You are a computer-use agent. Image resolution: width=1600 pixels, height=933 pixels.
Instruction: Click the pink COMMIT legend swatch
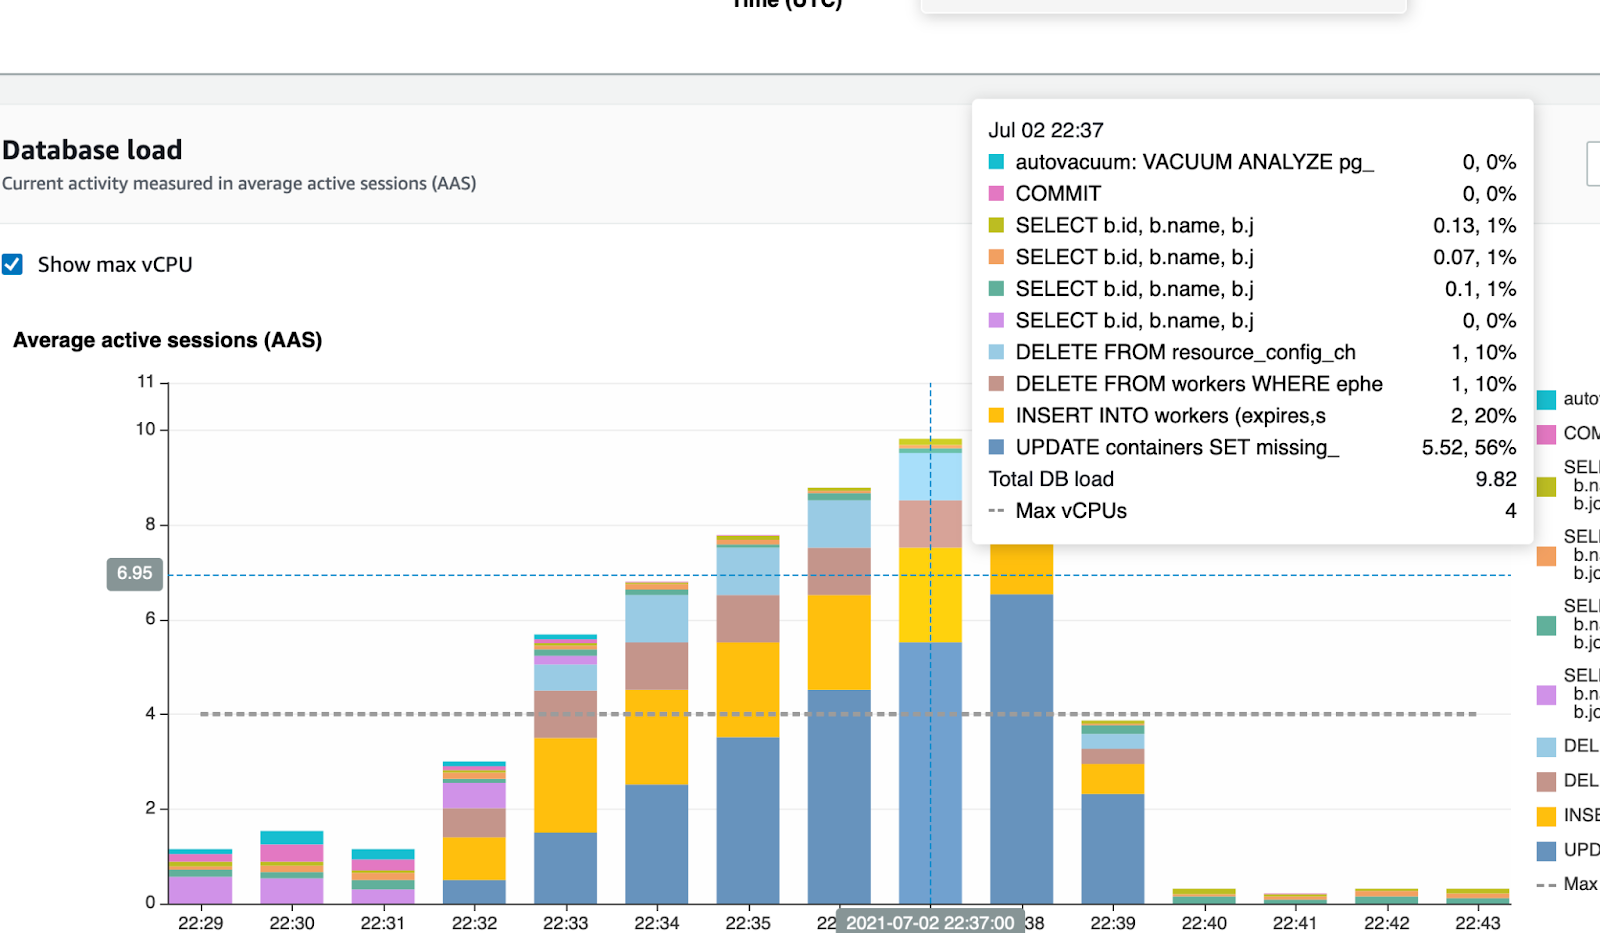click(1545, 433)
